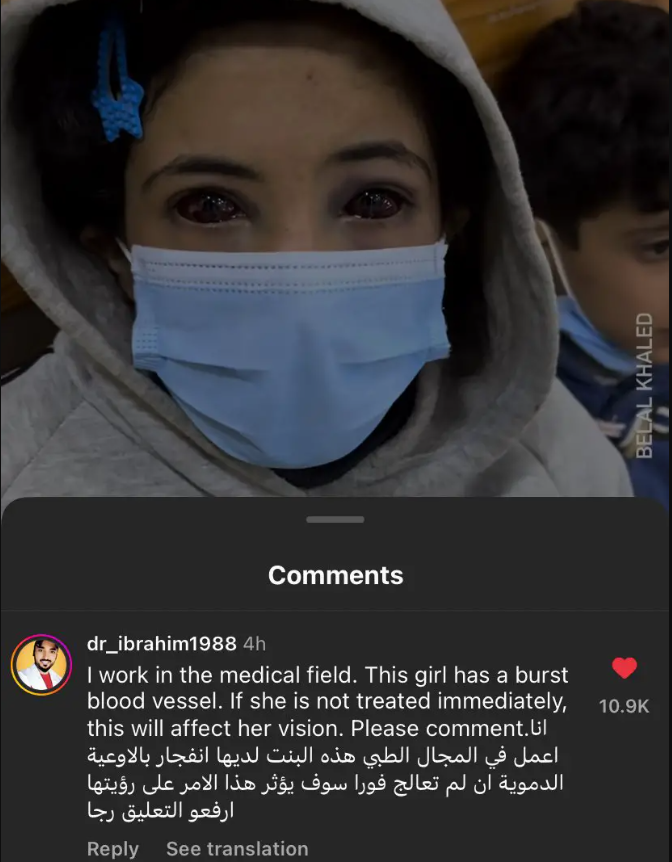Select the Arabic portion of the comment
This screenshot has height=862, width=672.
pyautogui.click(x=324, y=783)
